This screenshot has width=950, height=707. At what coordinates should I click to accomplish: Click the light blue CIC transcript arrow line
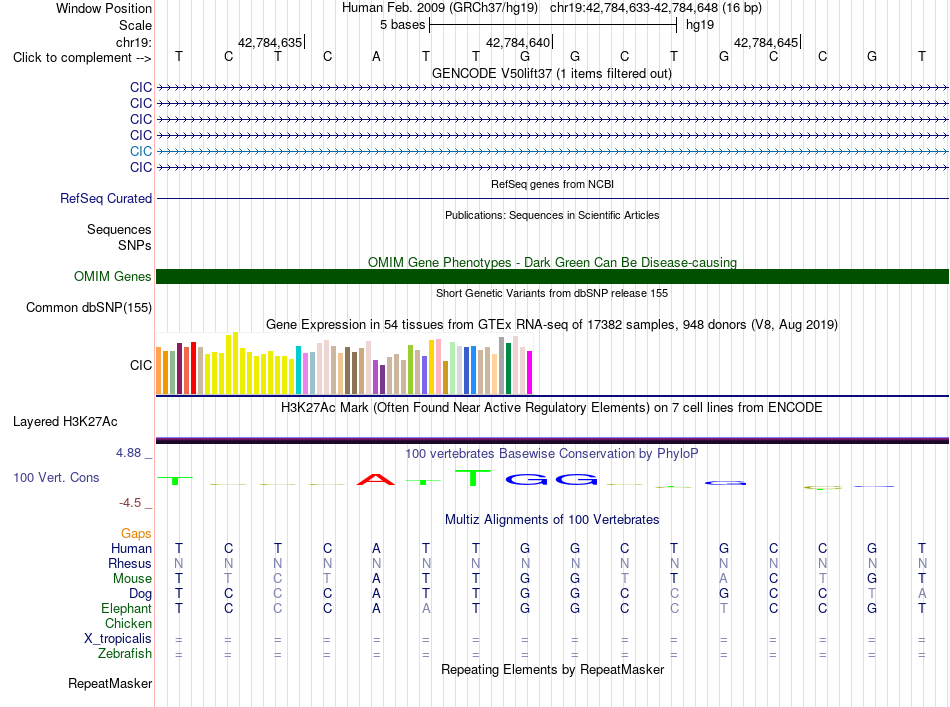pos(552,151)
